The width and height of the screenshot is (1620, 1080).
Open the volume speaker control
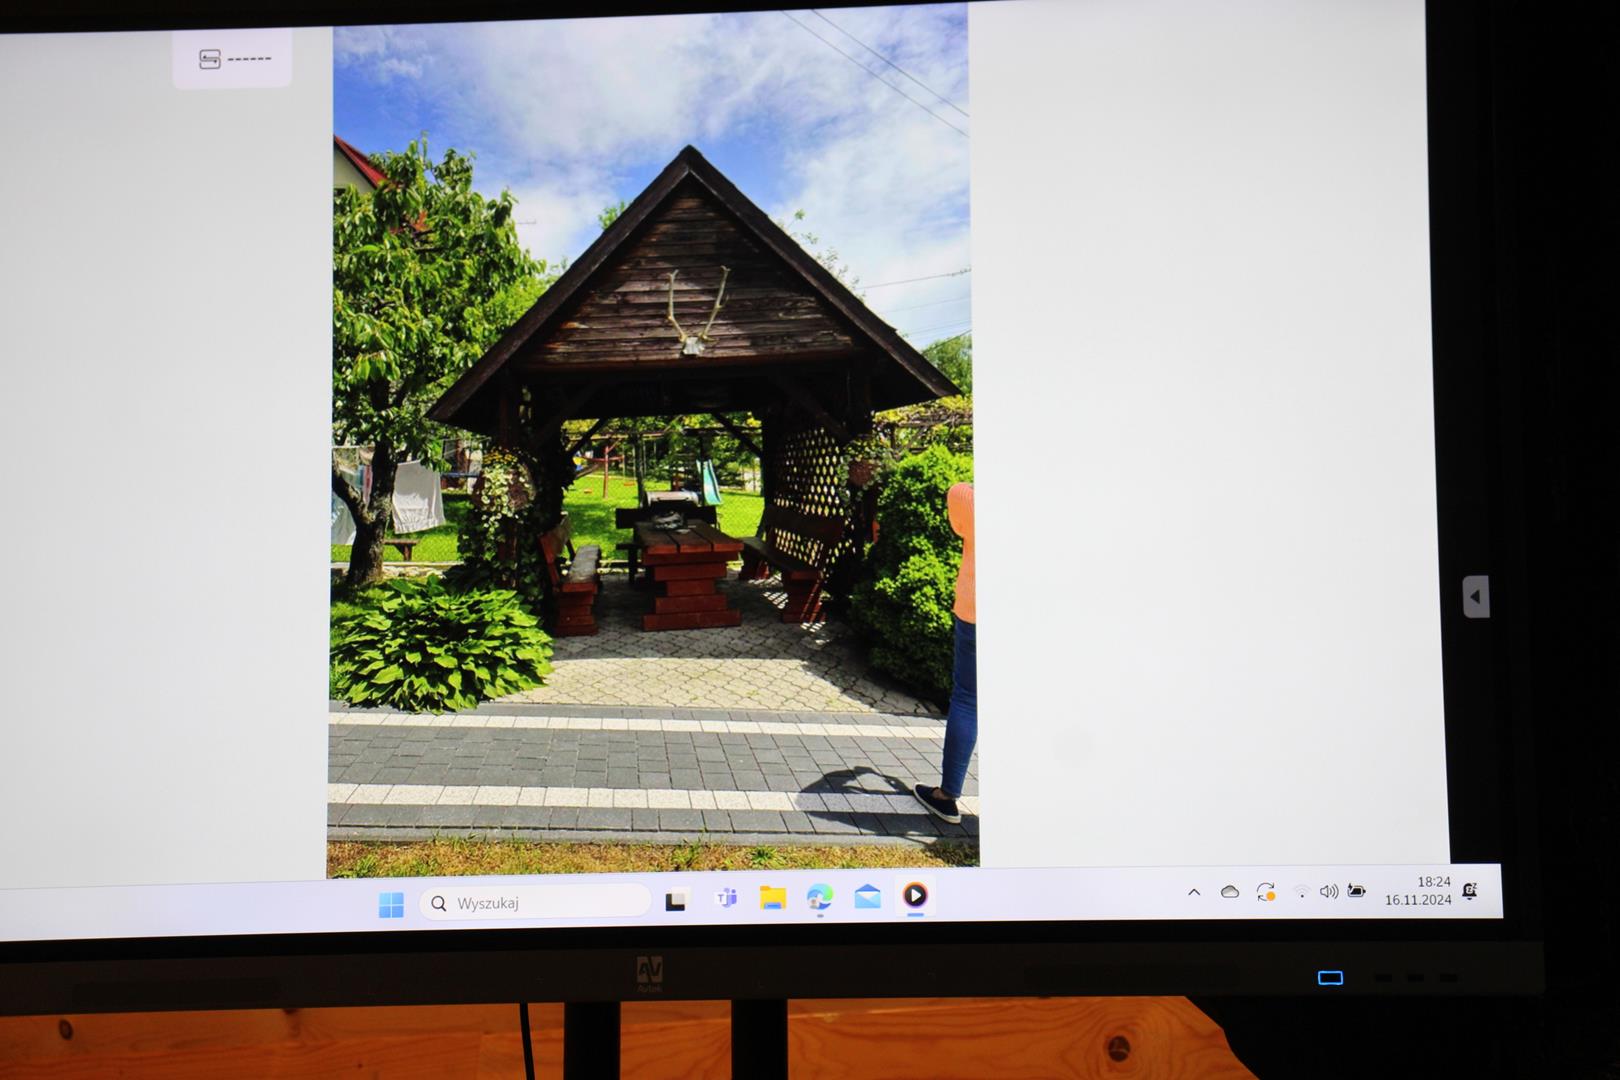(x=1329, y=891)
